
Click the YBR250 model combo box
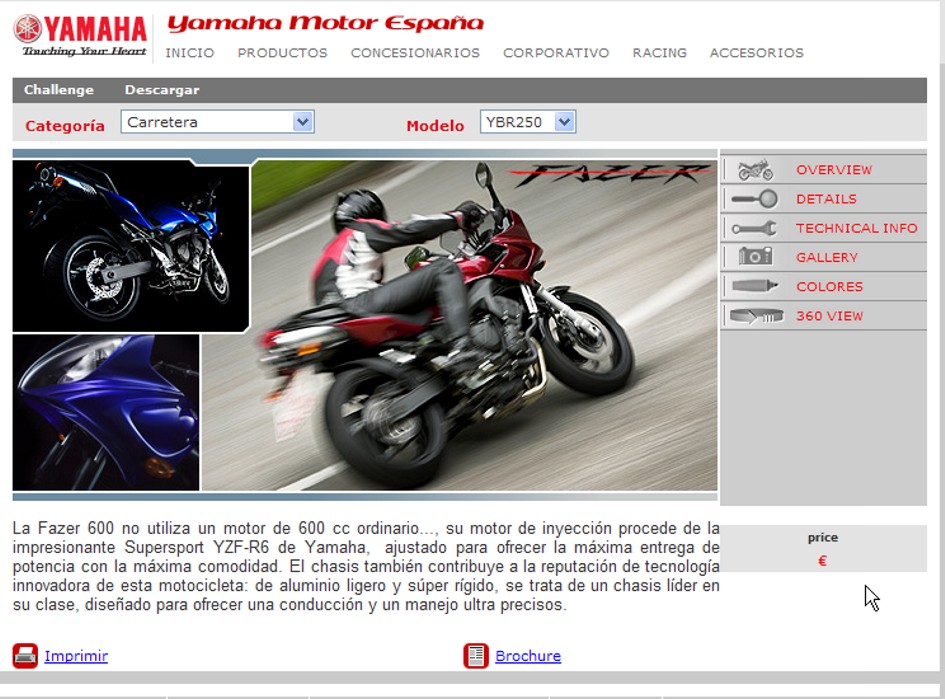tap(528, 122)
